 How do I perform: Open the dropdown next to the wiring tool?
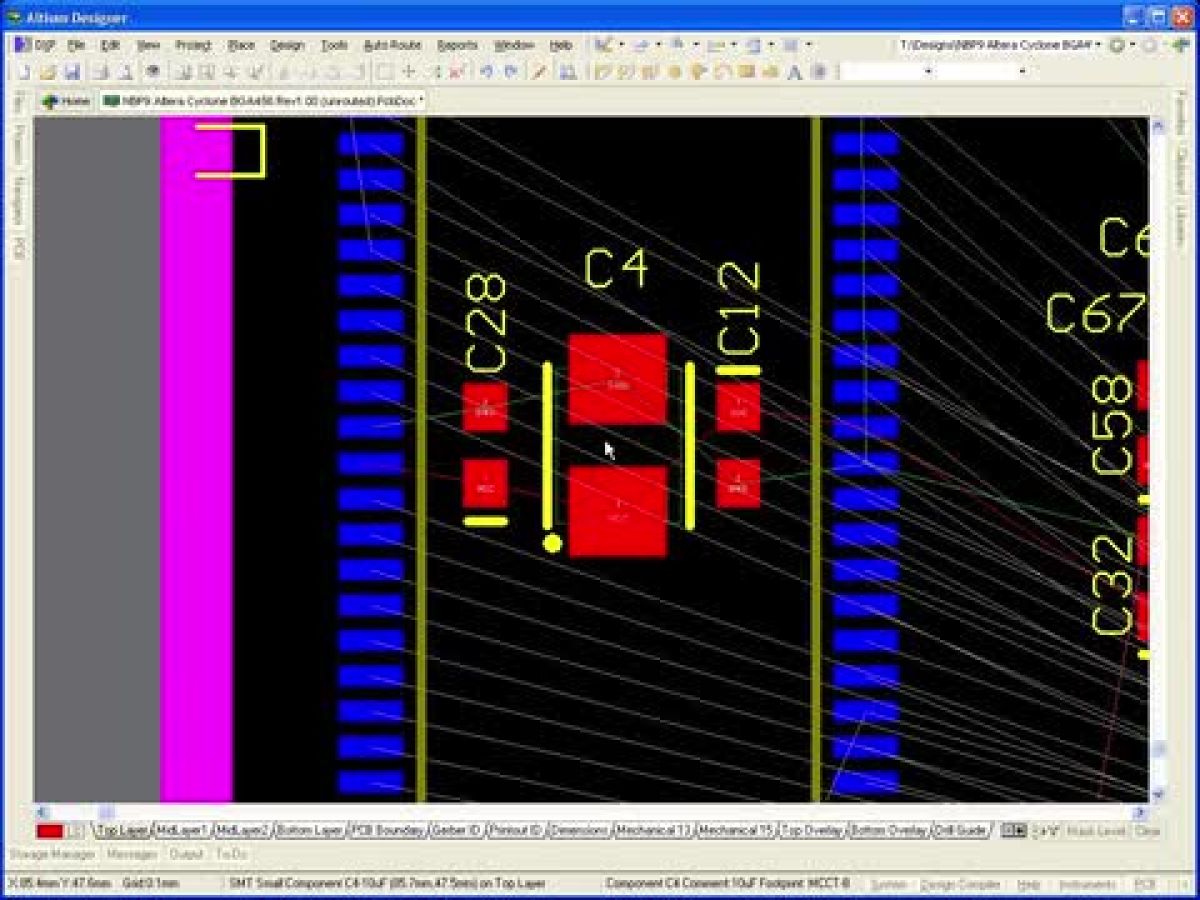coord(621,44)
